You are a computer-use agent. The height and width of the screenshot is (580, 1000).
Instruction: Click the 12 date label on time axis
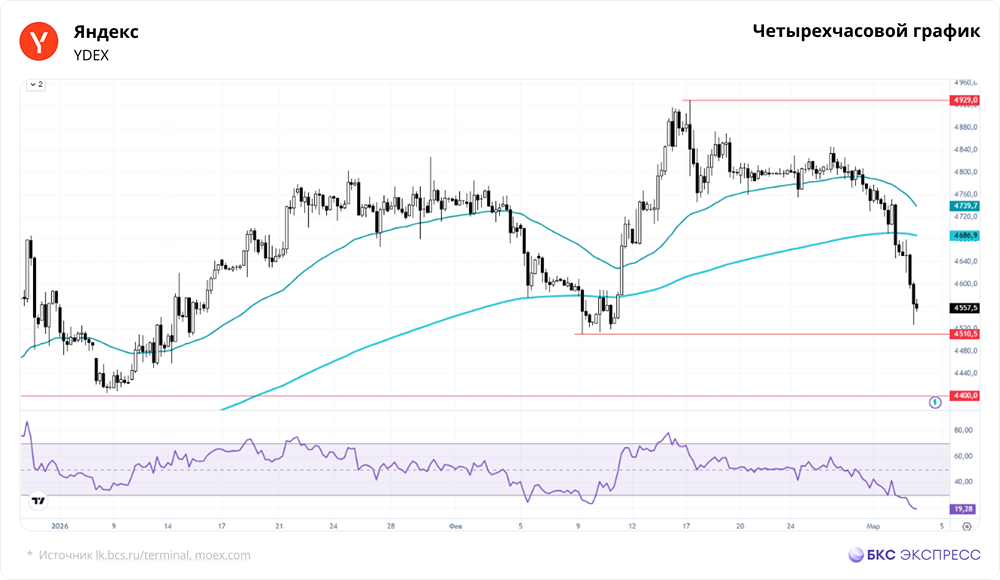[x=632, y=526]
